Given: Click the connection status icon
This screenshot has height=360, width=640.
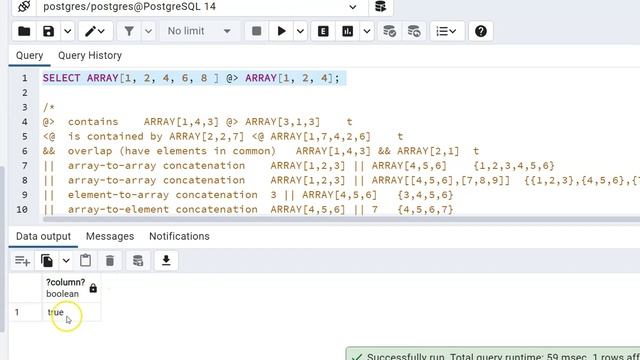Looking at the screenshot, I should [x=24, y=7].
